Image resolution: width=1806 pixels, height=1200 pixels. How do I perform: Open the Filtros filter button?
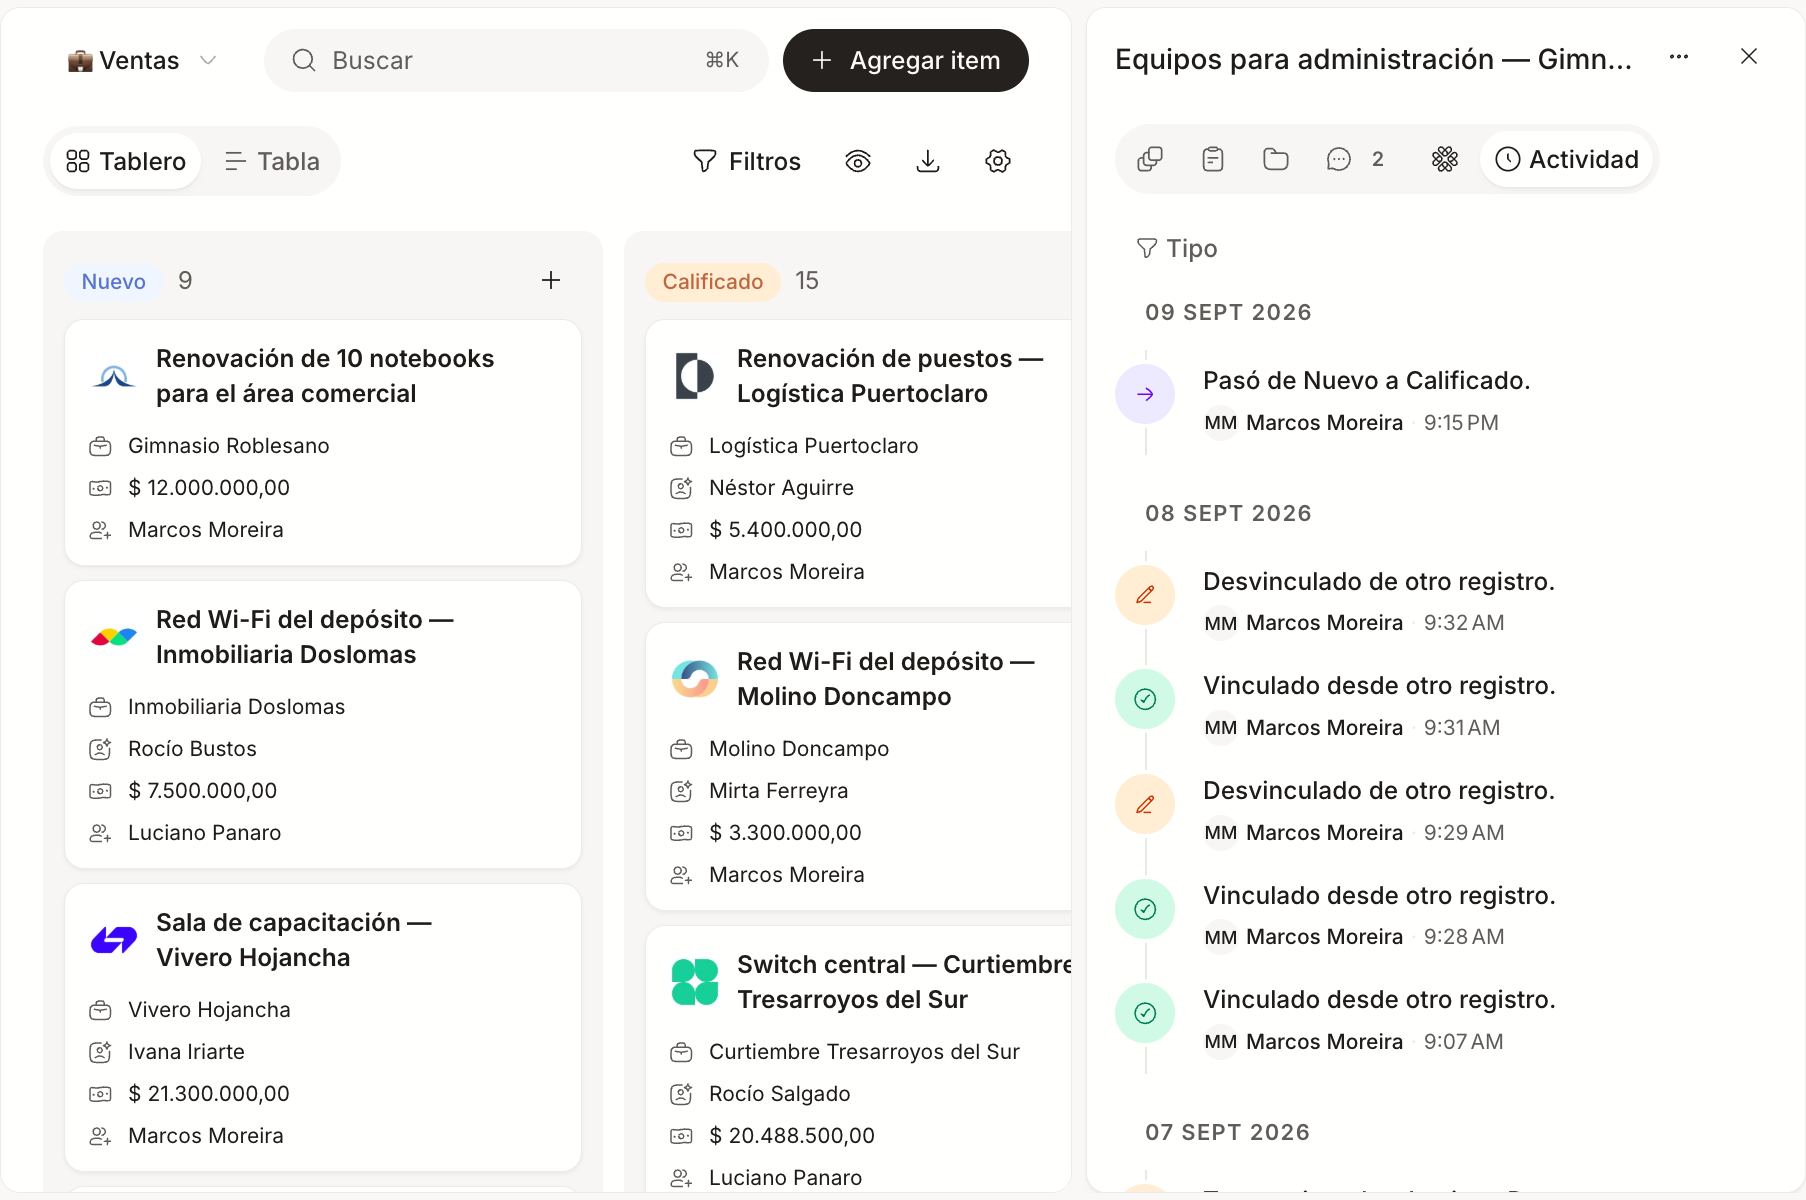pos(747,161)
